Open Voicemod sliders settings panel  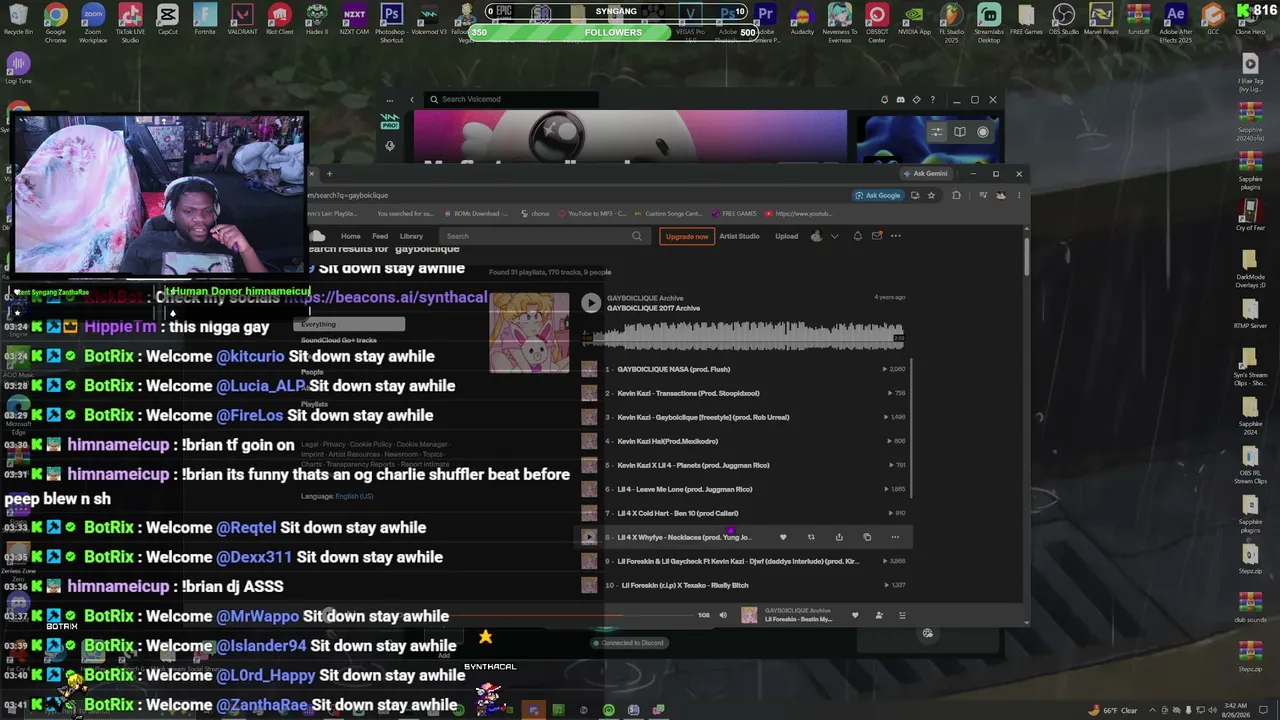pos(936,132)
